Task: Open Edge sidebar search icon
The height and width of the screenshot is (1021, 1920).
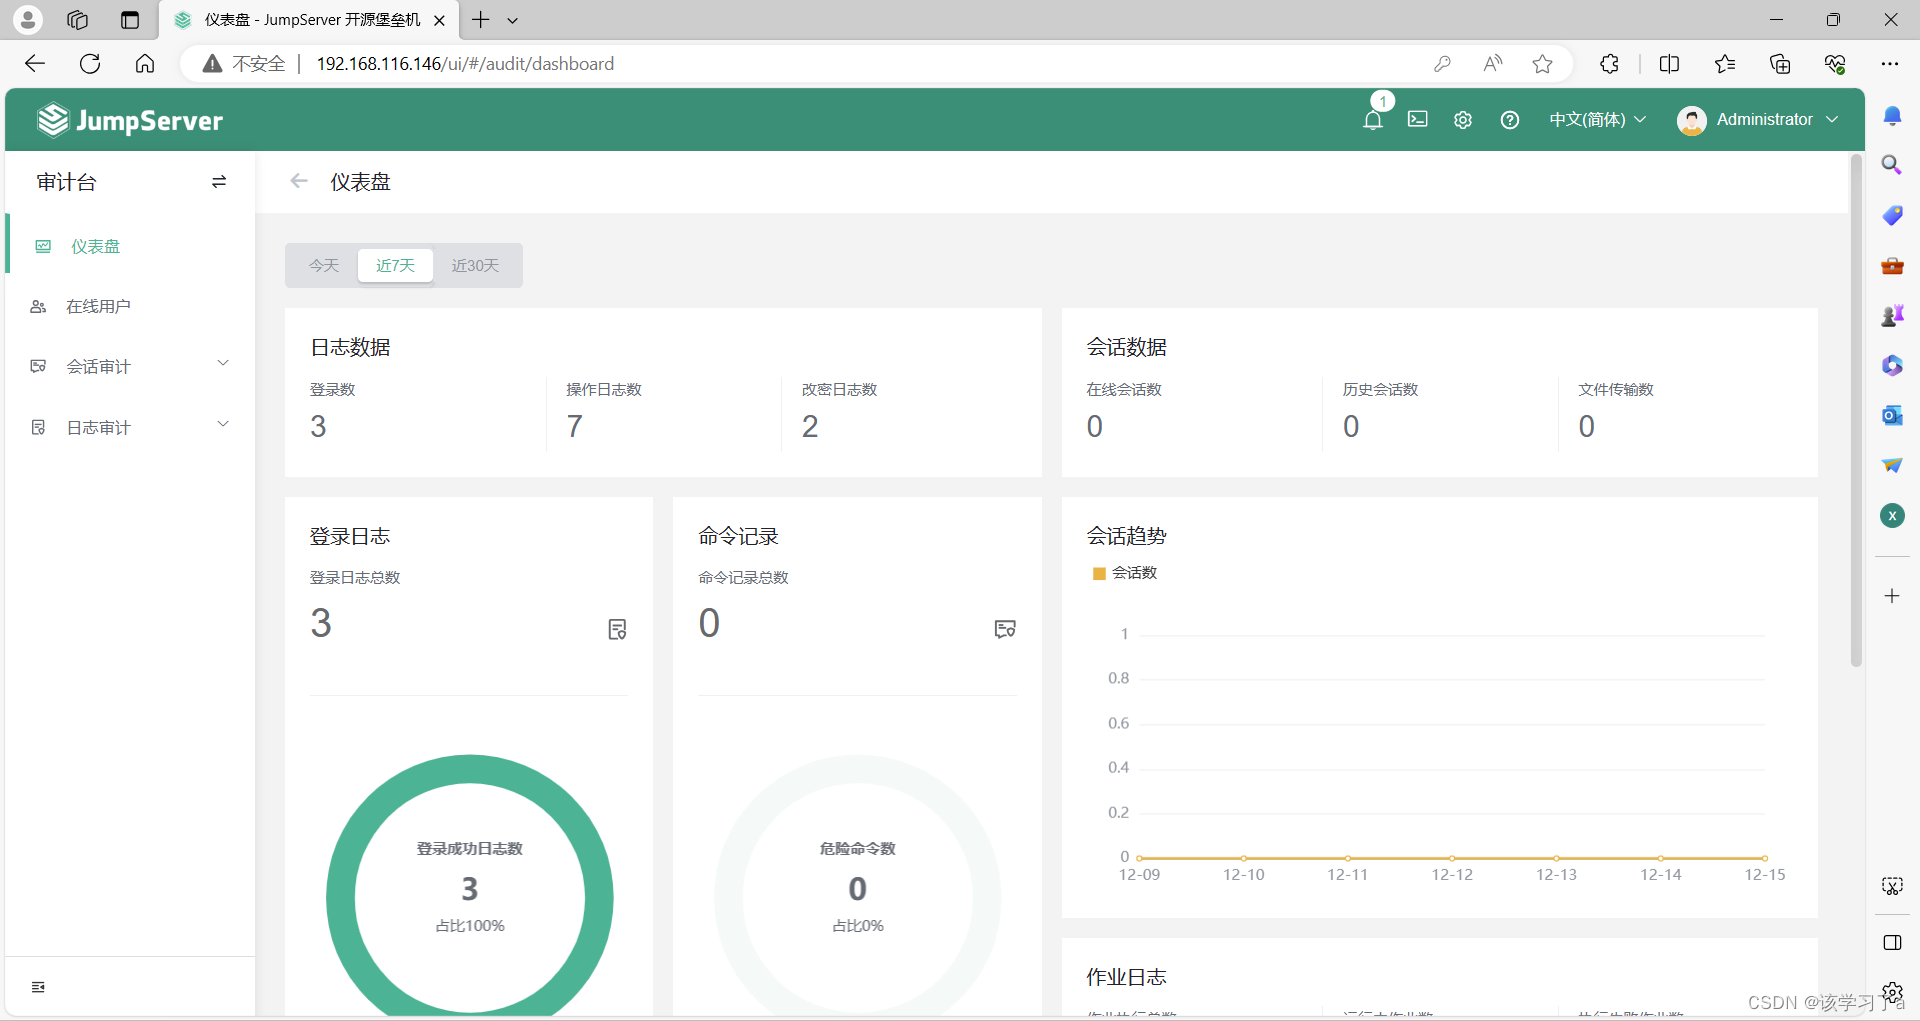Action: [x=1892, y=165]
